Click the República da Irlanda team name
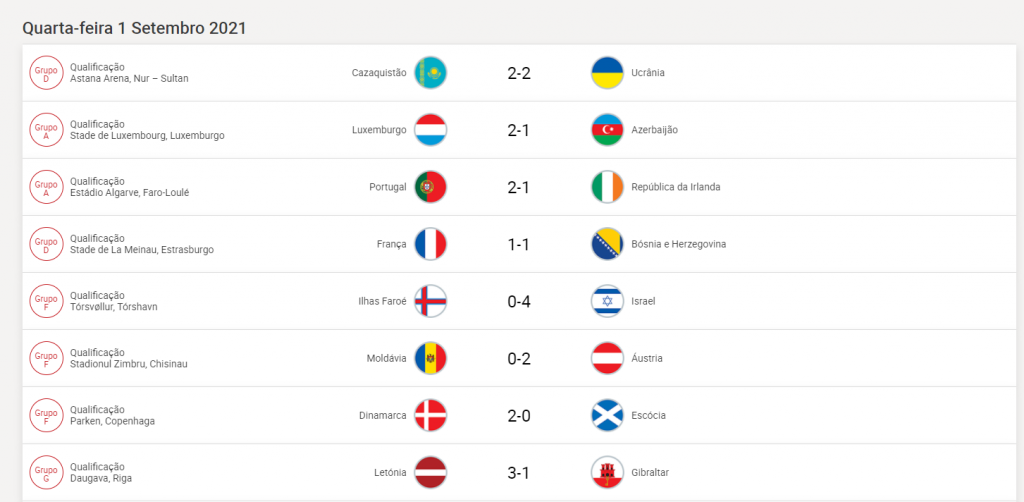Screen dimensions: 1024x502 pyautogui.click(x=676, y=187)
